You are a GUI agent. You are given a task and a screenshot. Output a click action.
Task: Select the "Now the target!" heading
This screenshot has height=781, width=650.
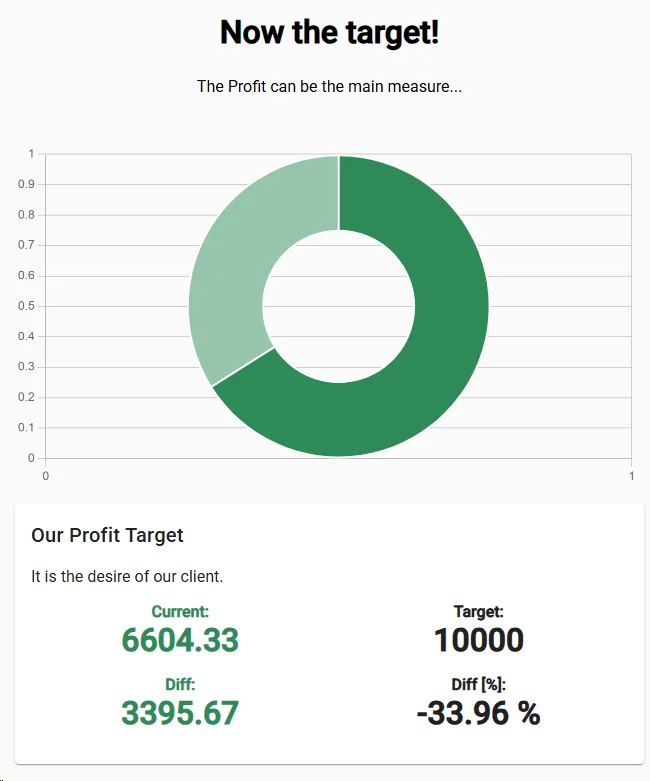(329, 32)
